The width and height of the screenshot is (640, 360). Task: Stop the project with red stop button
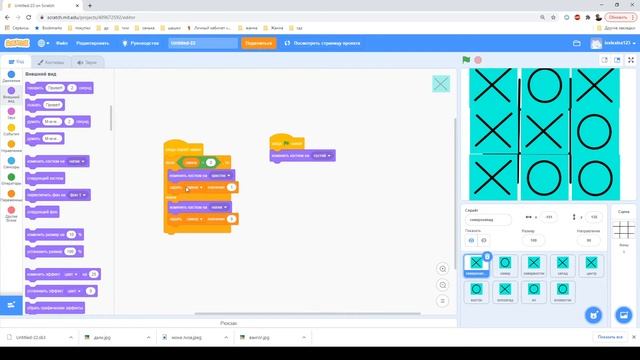click(478, 60)
